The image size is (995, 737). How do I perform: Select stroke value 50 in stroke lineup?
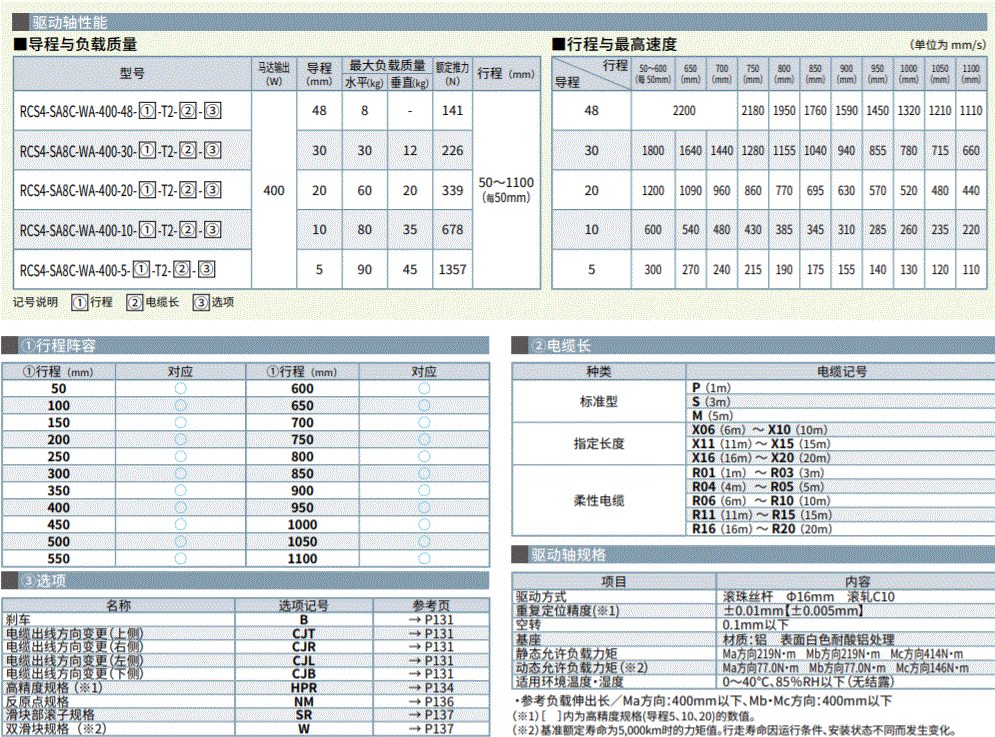58,388
